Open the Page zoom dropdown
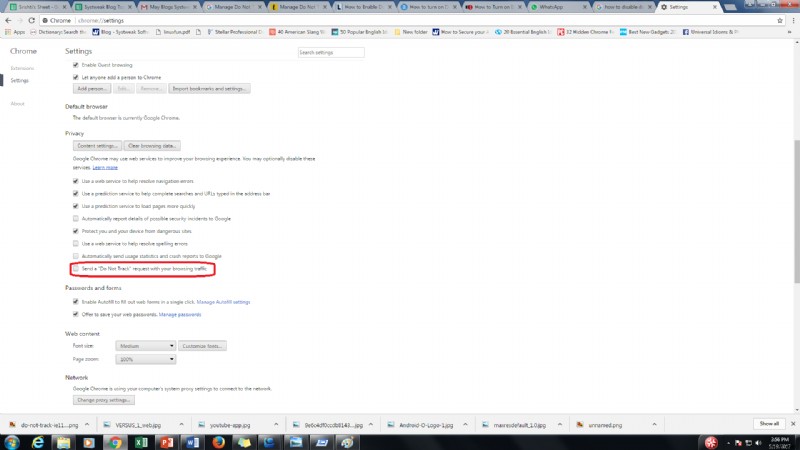The height and width of the screenshot is (450, 800). 145,359
